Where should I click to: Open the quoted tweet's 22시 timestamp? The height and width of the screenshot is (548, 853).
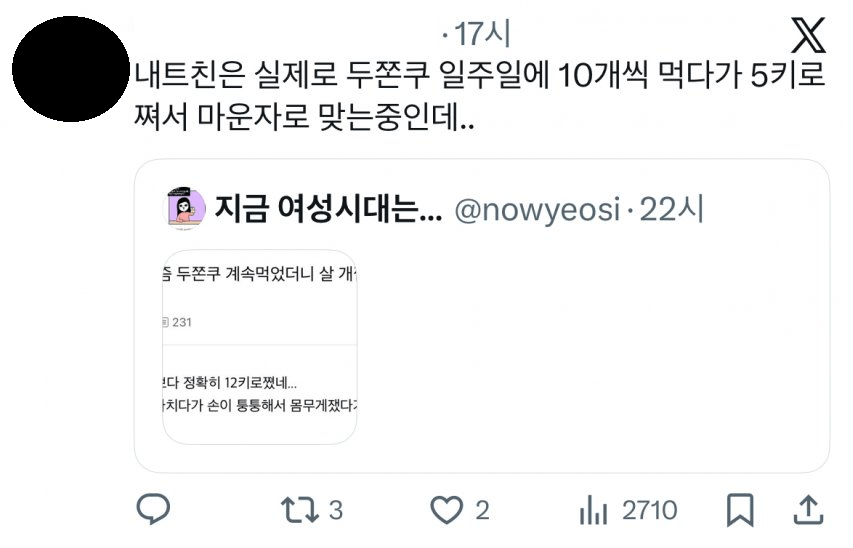(672, 209)
